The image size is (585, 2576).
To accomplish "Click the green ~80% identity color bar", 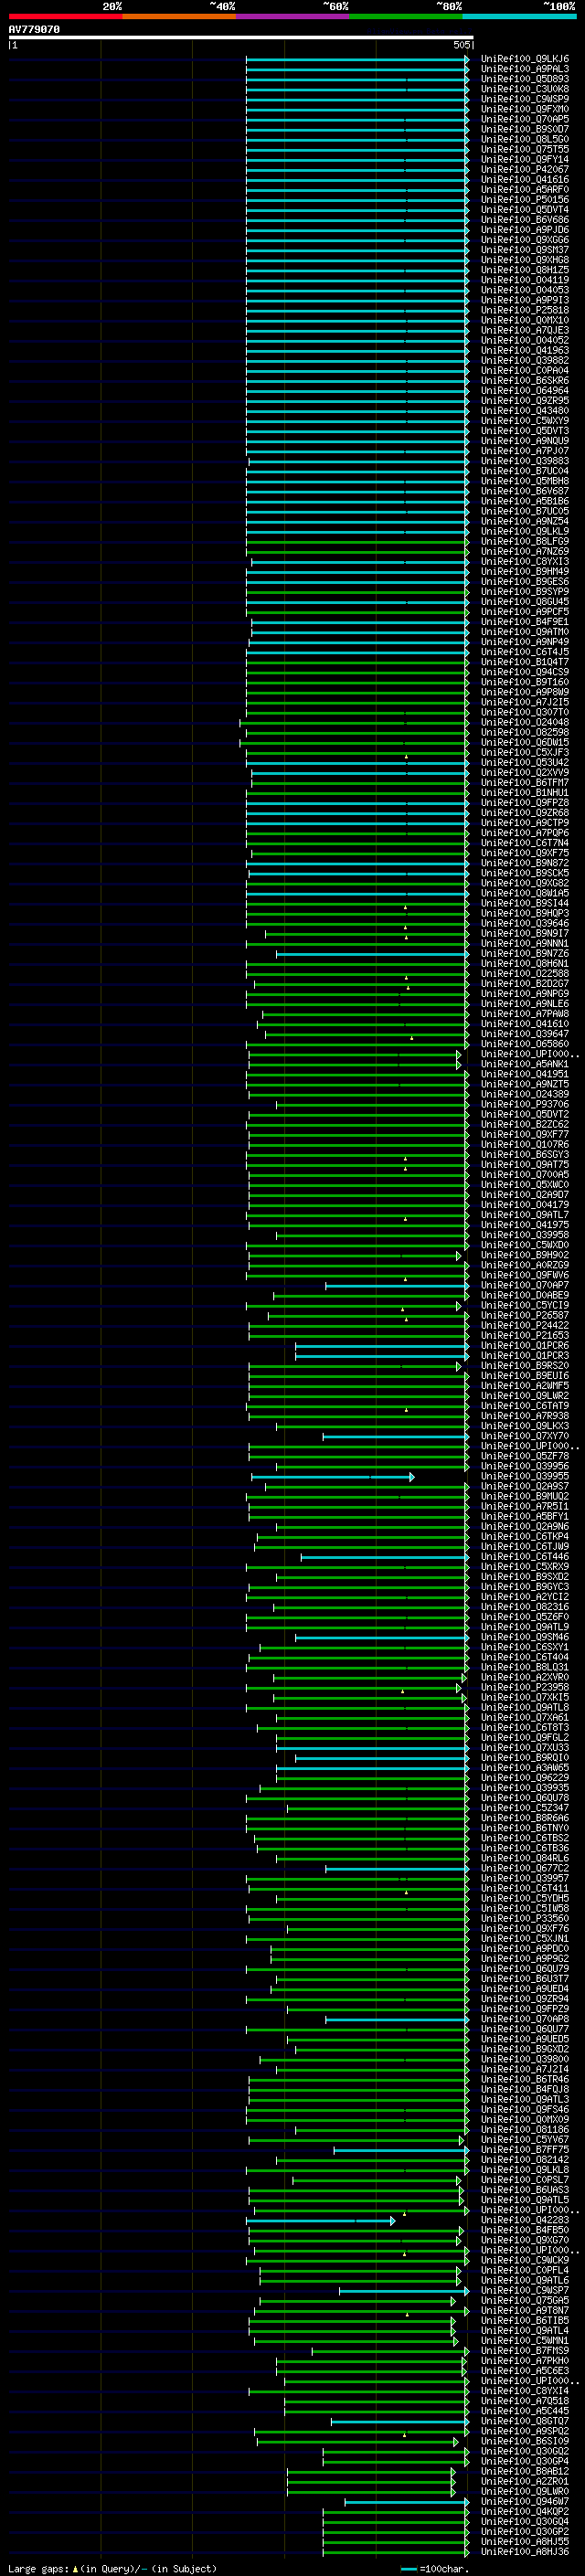I will point(406,17).
